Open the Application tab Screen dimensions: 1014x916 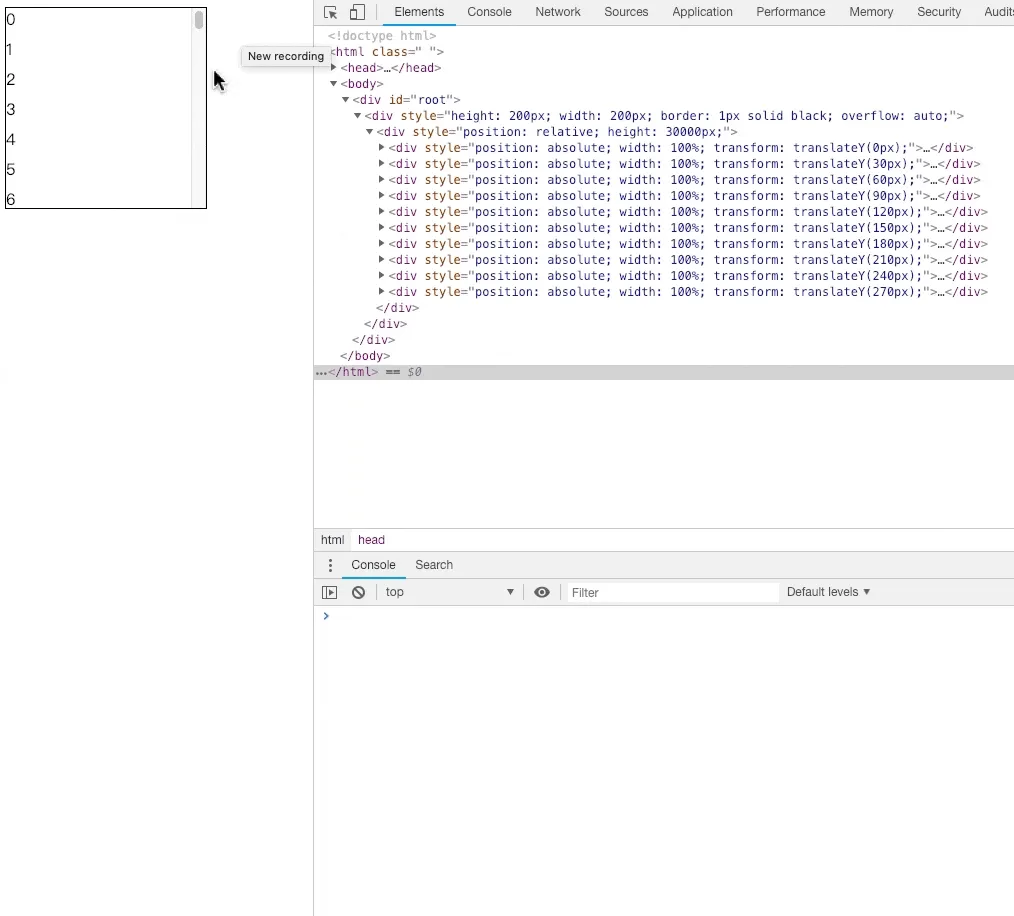(x=702, y=12)
